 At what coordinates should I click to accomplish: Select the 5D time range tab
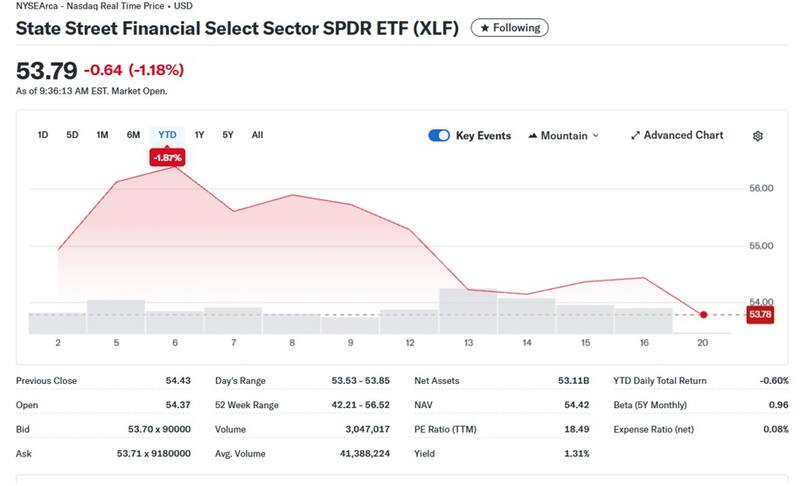(72, 135)
